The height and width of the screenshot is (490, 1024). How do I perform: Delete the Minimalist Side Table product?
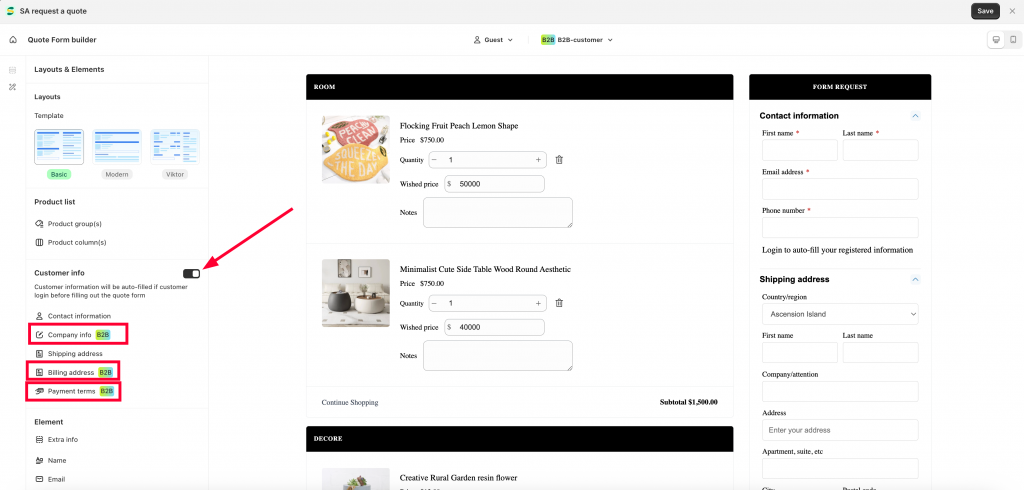pos(559,303)
